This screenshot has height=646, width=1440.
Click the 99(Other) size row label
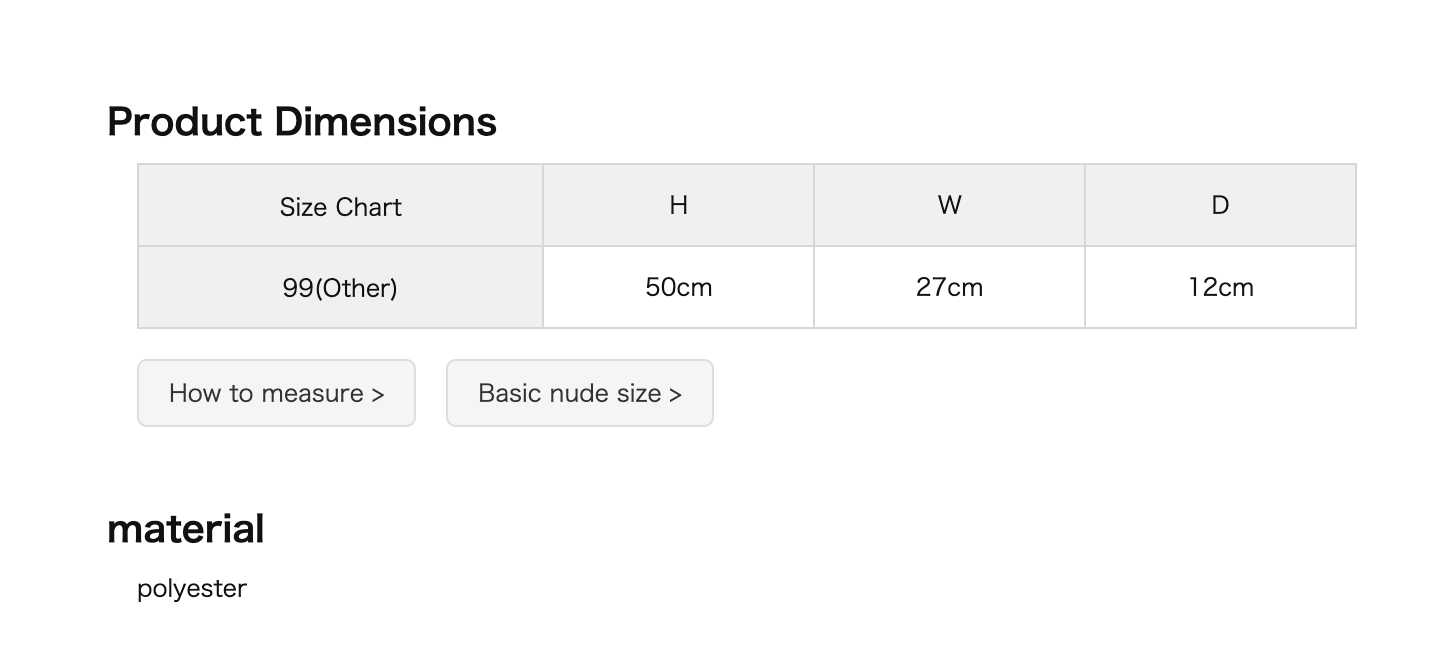(340, 288)
